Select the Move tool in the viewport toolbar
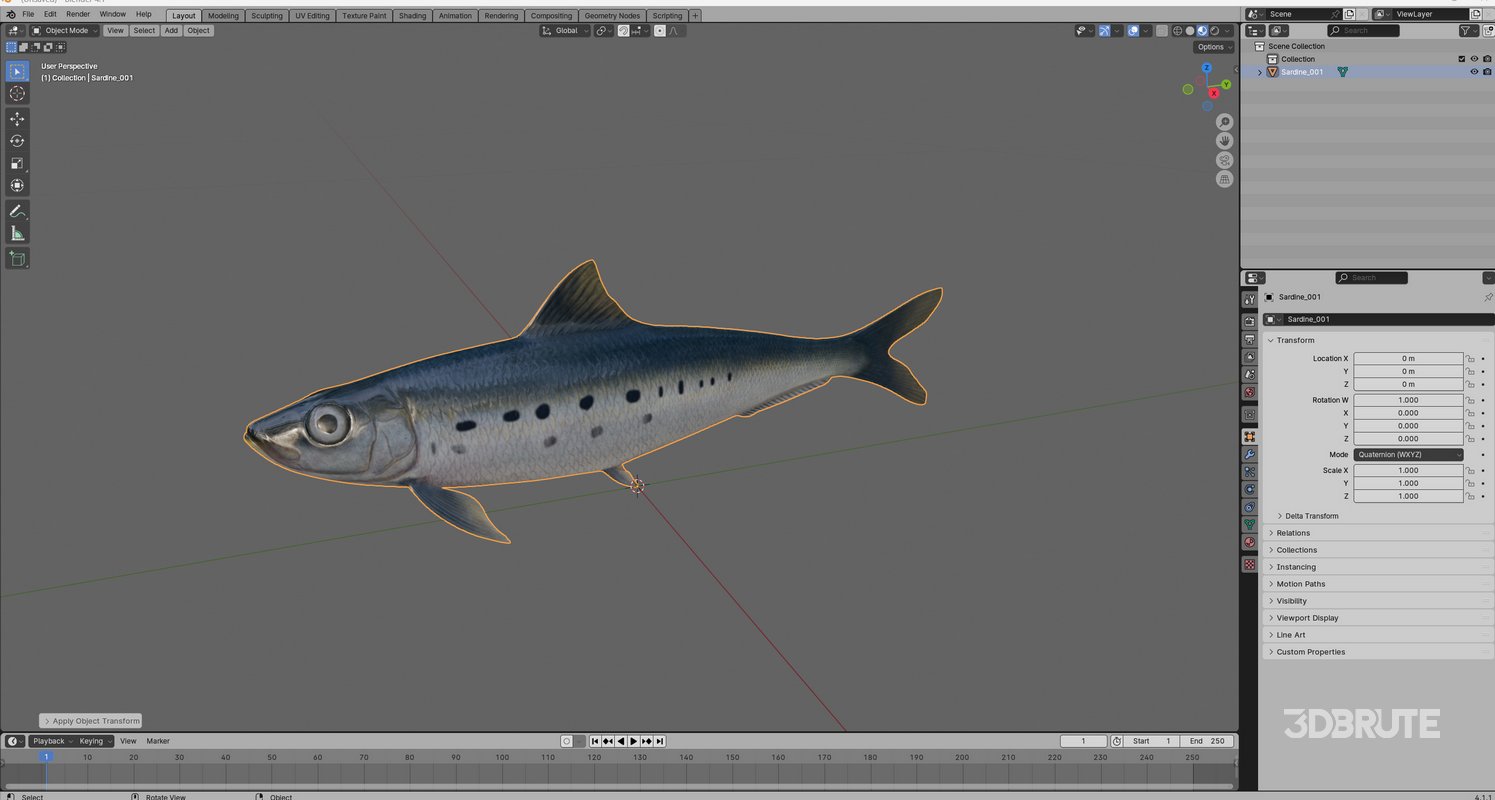Screen dimensions: 1495x800 tap(17, 118)
